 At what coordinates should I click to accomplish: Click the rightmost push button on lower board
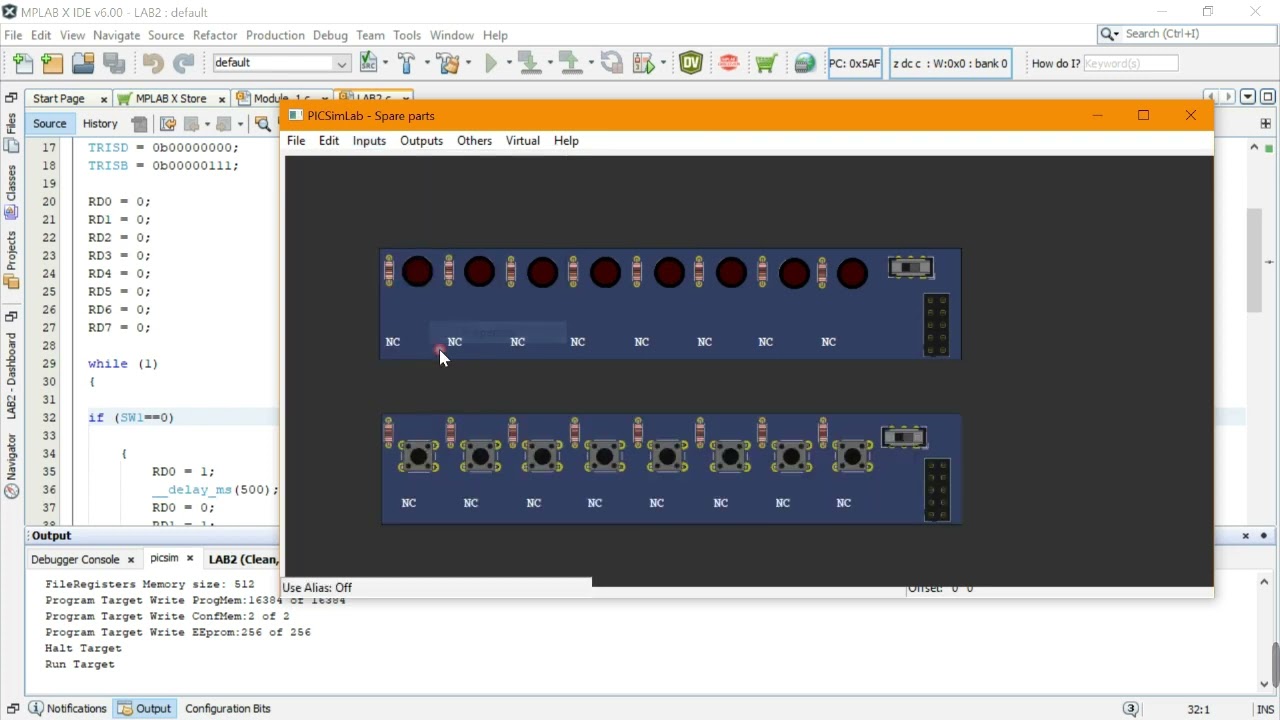coord(853,457)
